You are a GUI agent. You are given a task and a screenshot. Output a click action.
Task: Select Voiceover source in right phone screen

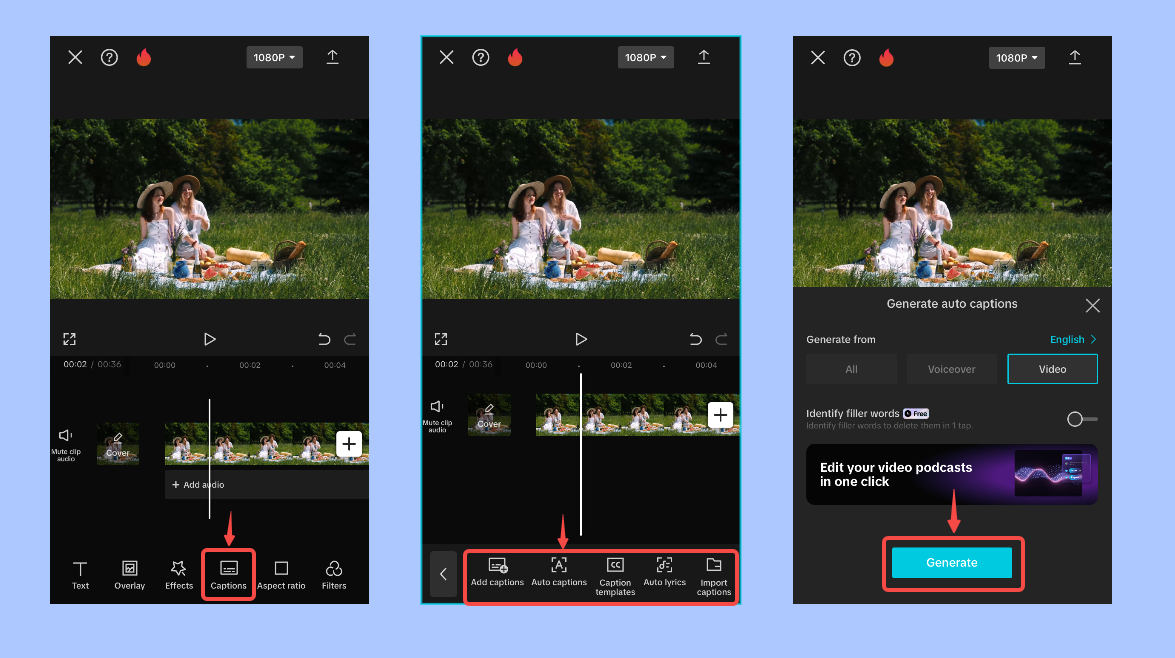[952, 369]
